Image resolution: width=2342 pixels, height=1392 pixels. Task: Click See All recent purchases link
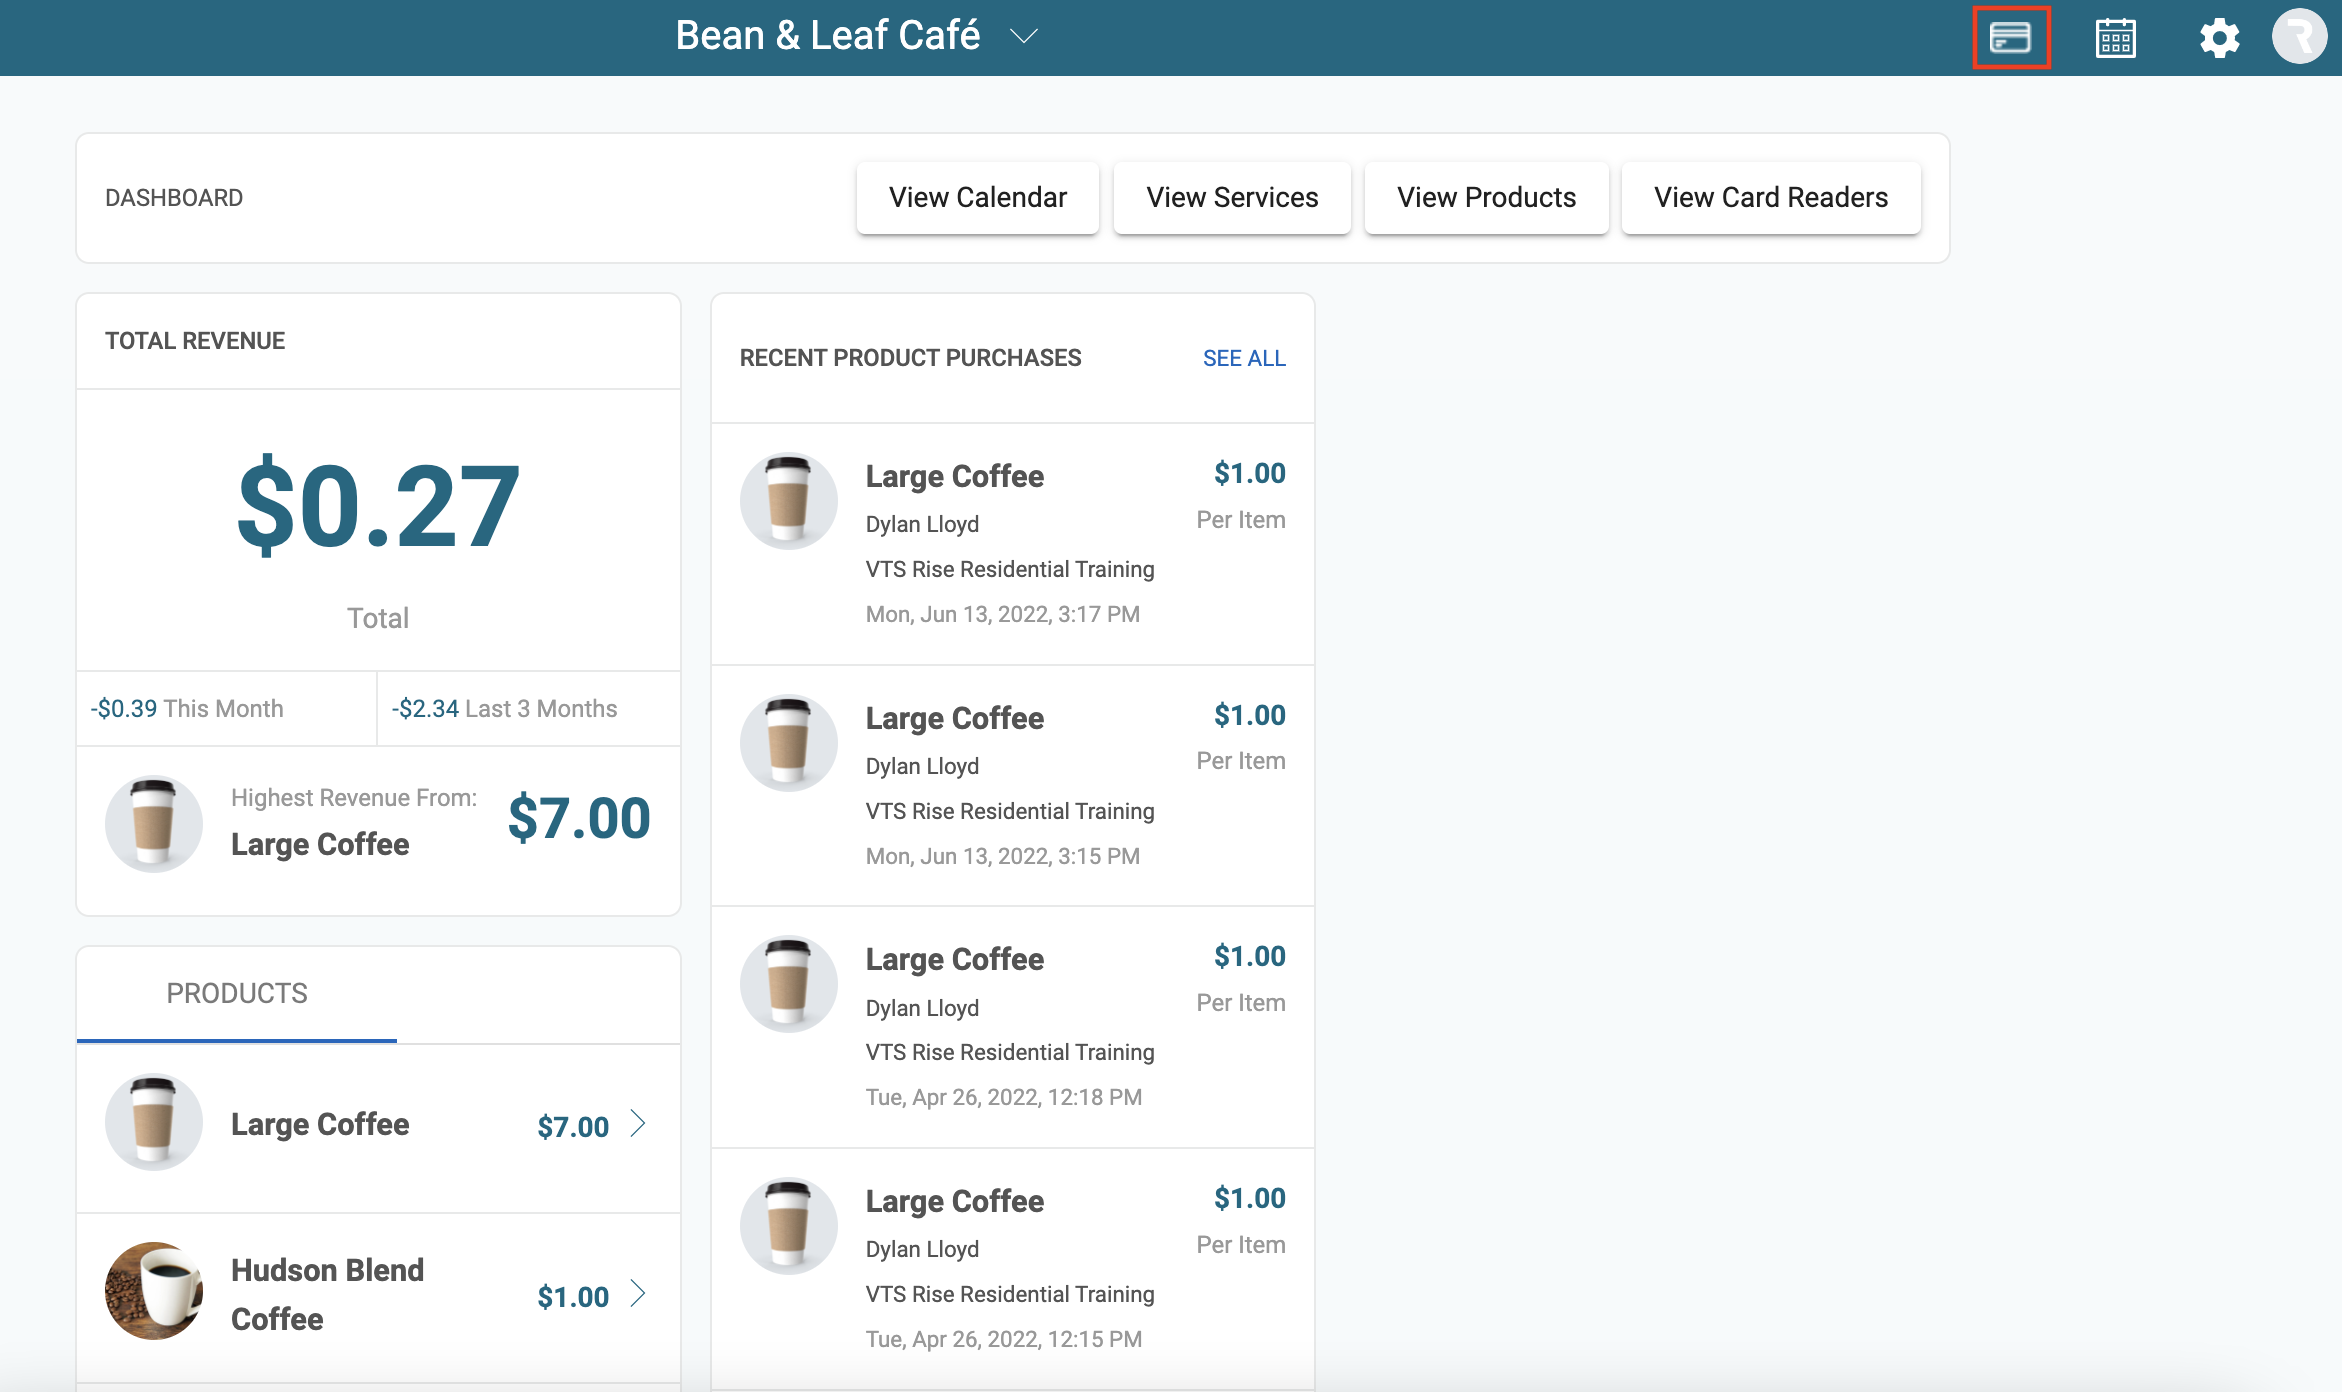pyautogui.click(x=1244, y=358)
